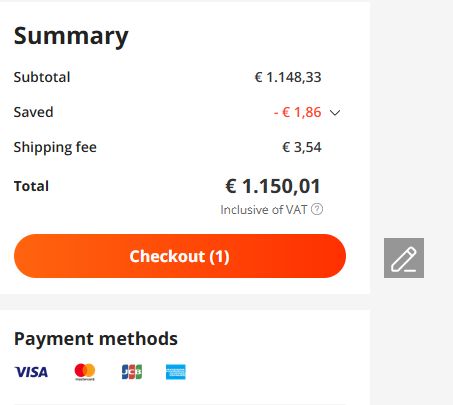Click the Inclusive of VAT text
The width and height of the screenshot is (453, 405).
tap(264, 210)
